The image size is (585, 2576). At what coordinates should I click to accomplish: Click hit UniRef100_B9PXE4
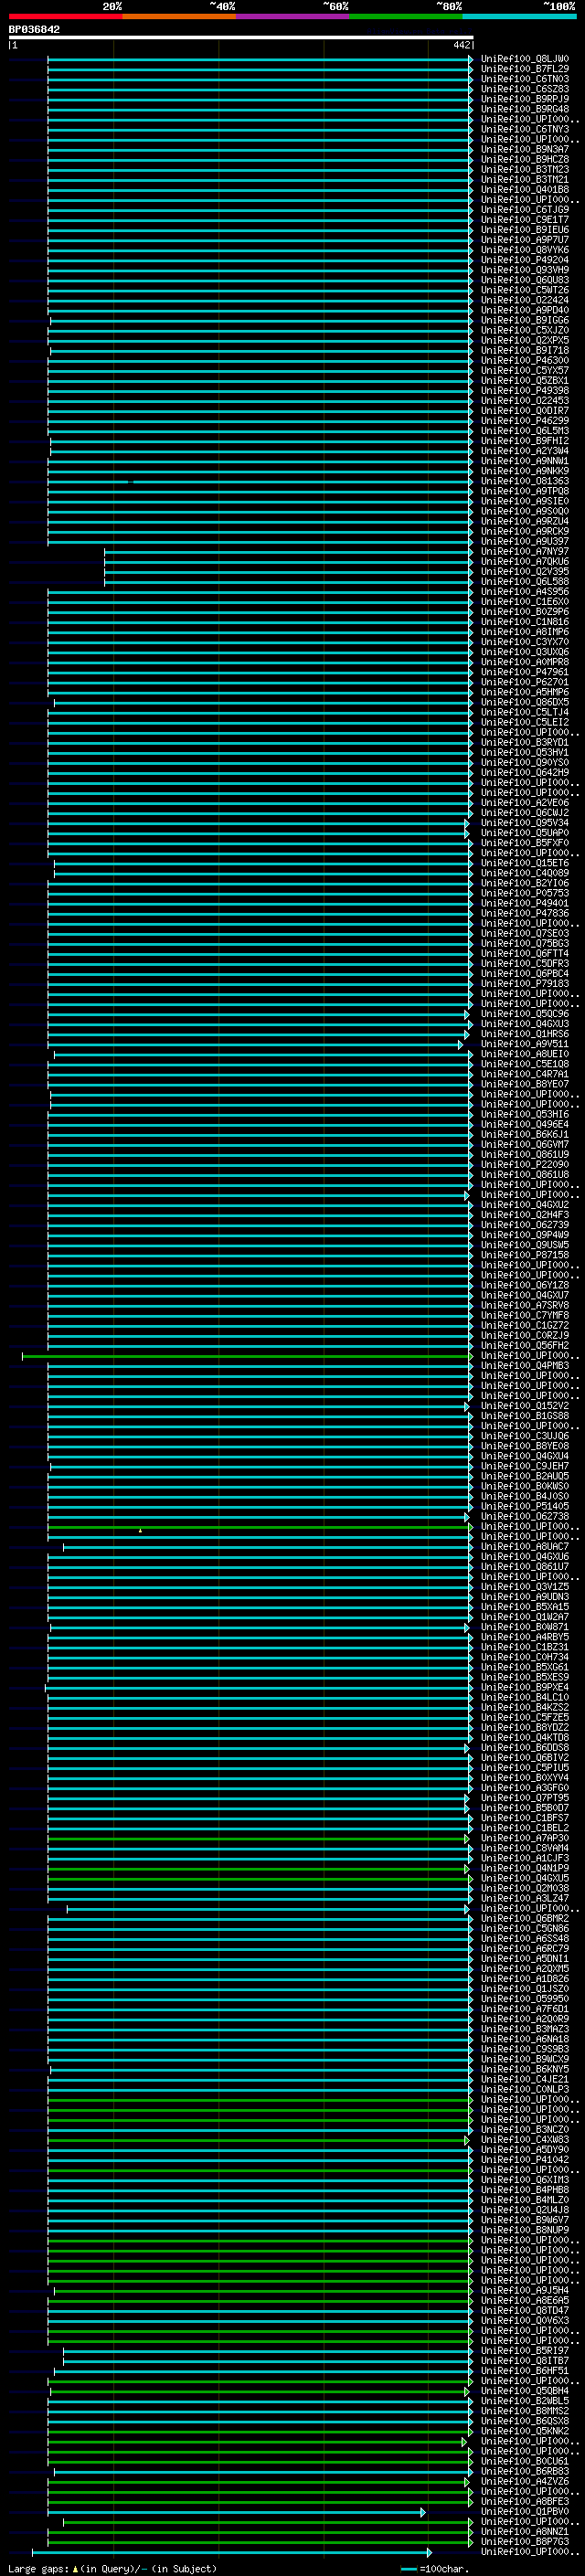click(524, 1688)
